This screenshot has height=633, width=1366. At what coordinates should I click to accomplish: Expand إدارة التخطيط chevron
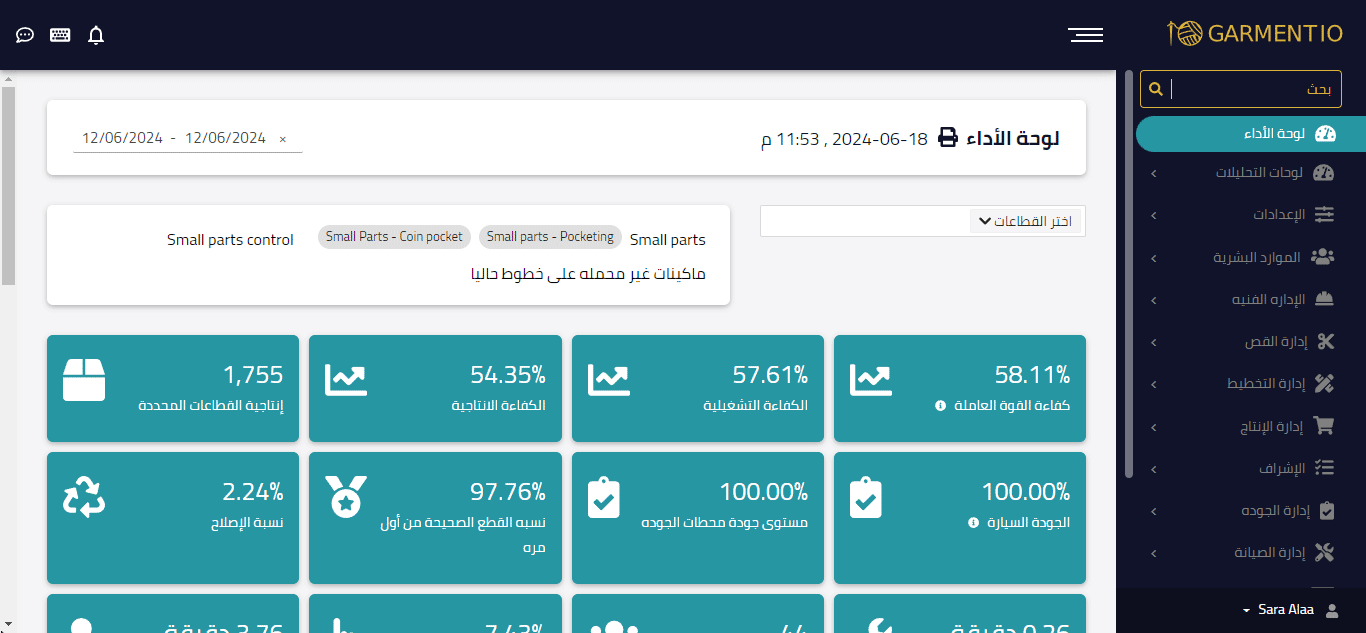pyautogui.click(x=1153, y=385)
